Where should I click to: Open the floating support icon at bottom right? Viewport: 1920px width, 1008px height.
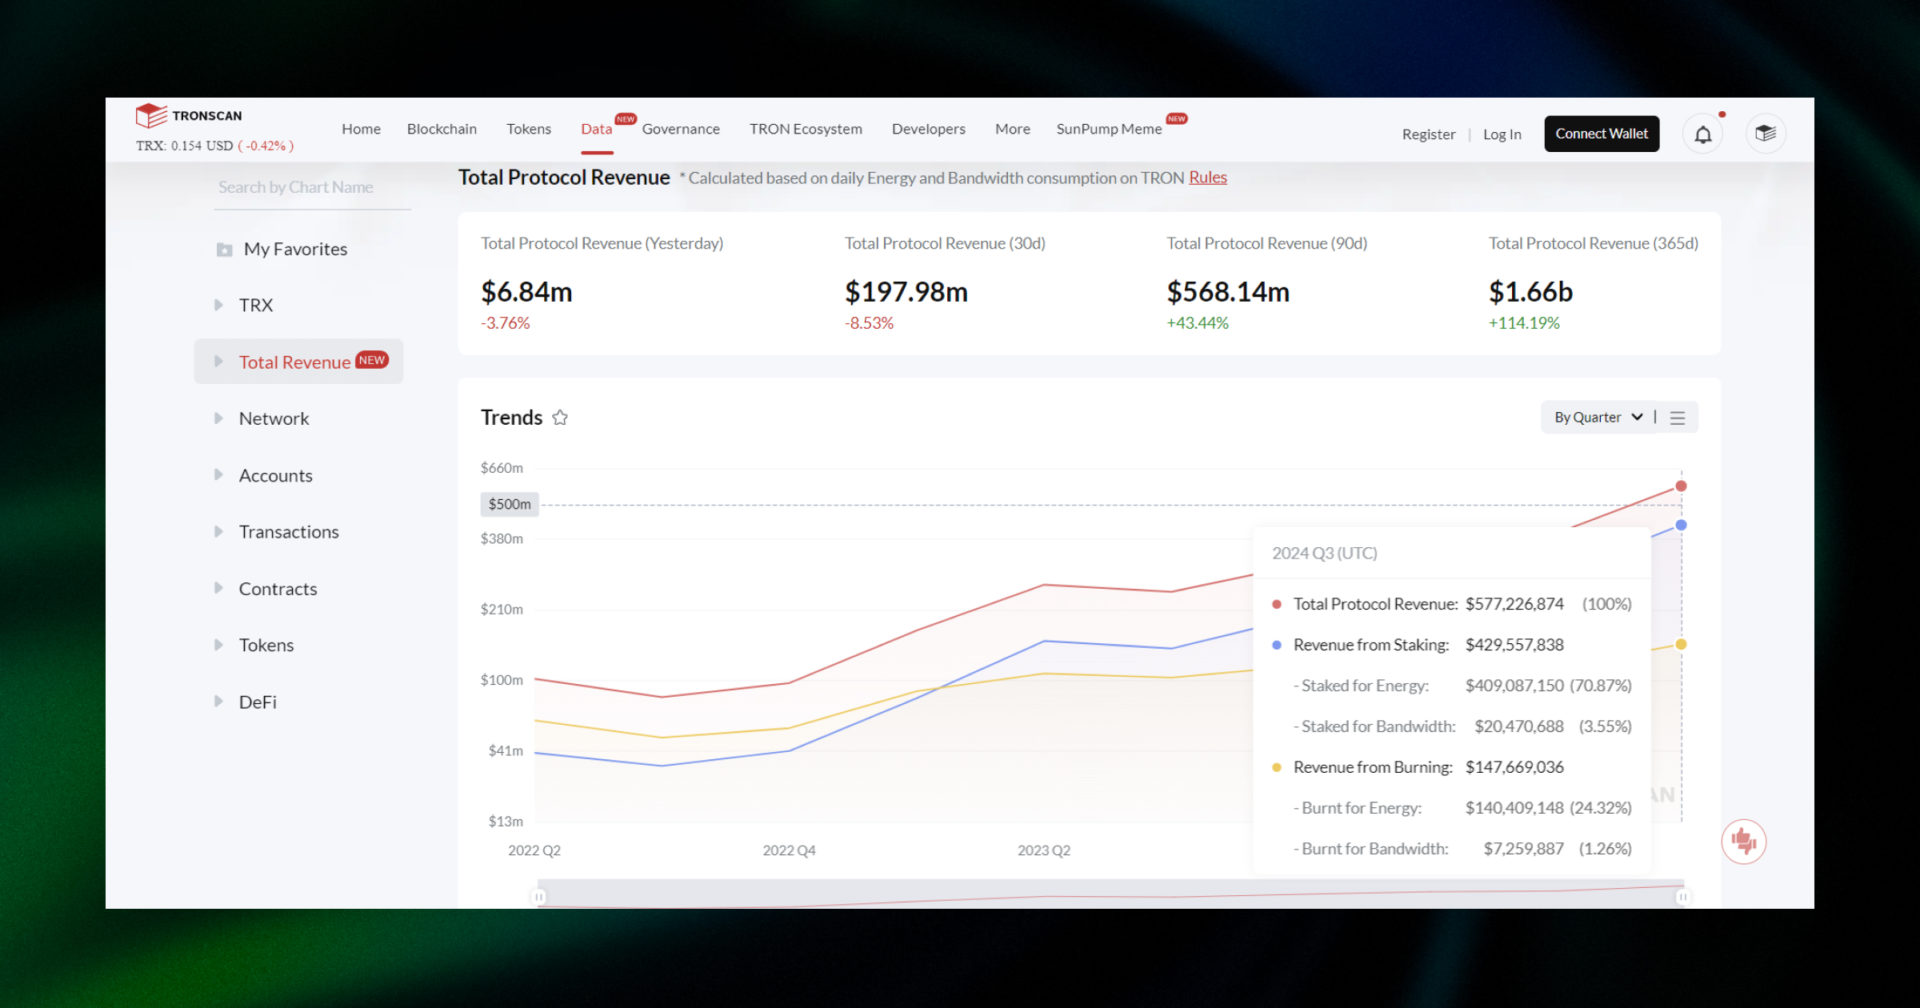pyautogui.click(x=1743, y=841)
